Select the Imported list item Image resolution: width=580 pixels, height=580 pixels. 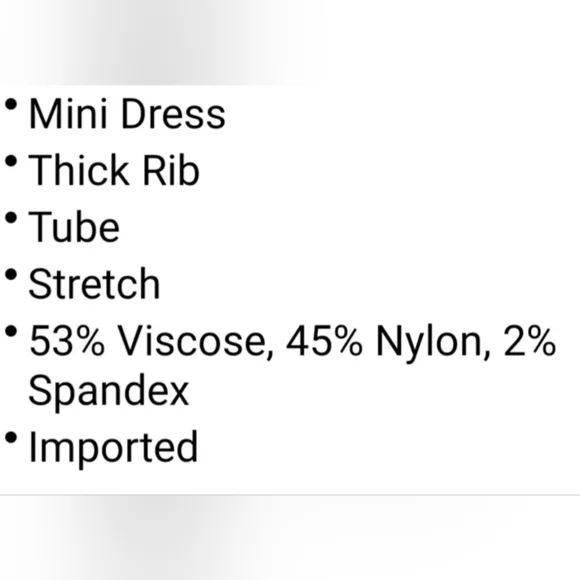[113, 448]
